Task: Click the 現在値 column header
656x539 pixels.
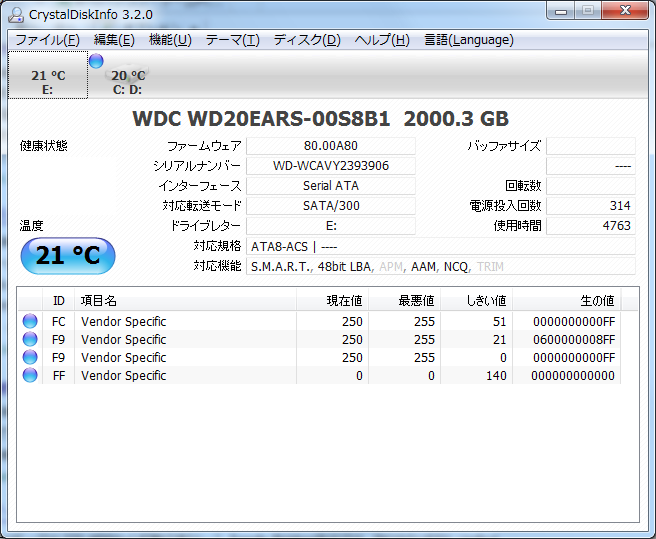Action: coord(333,300)
